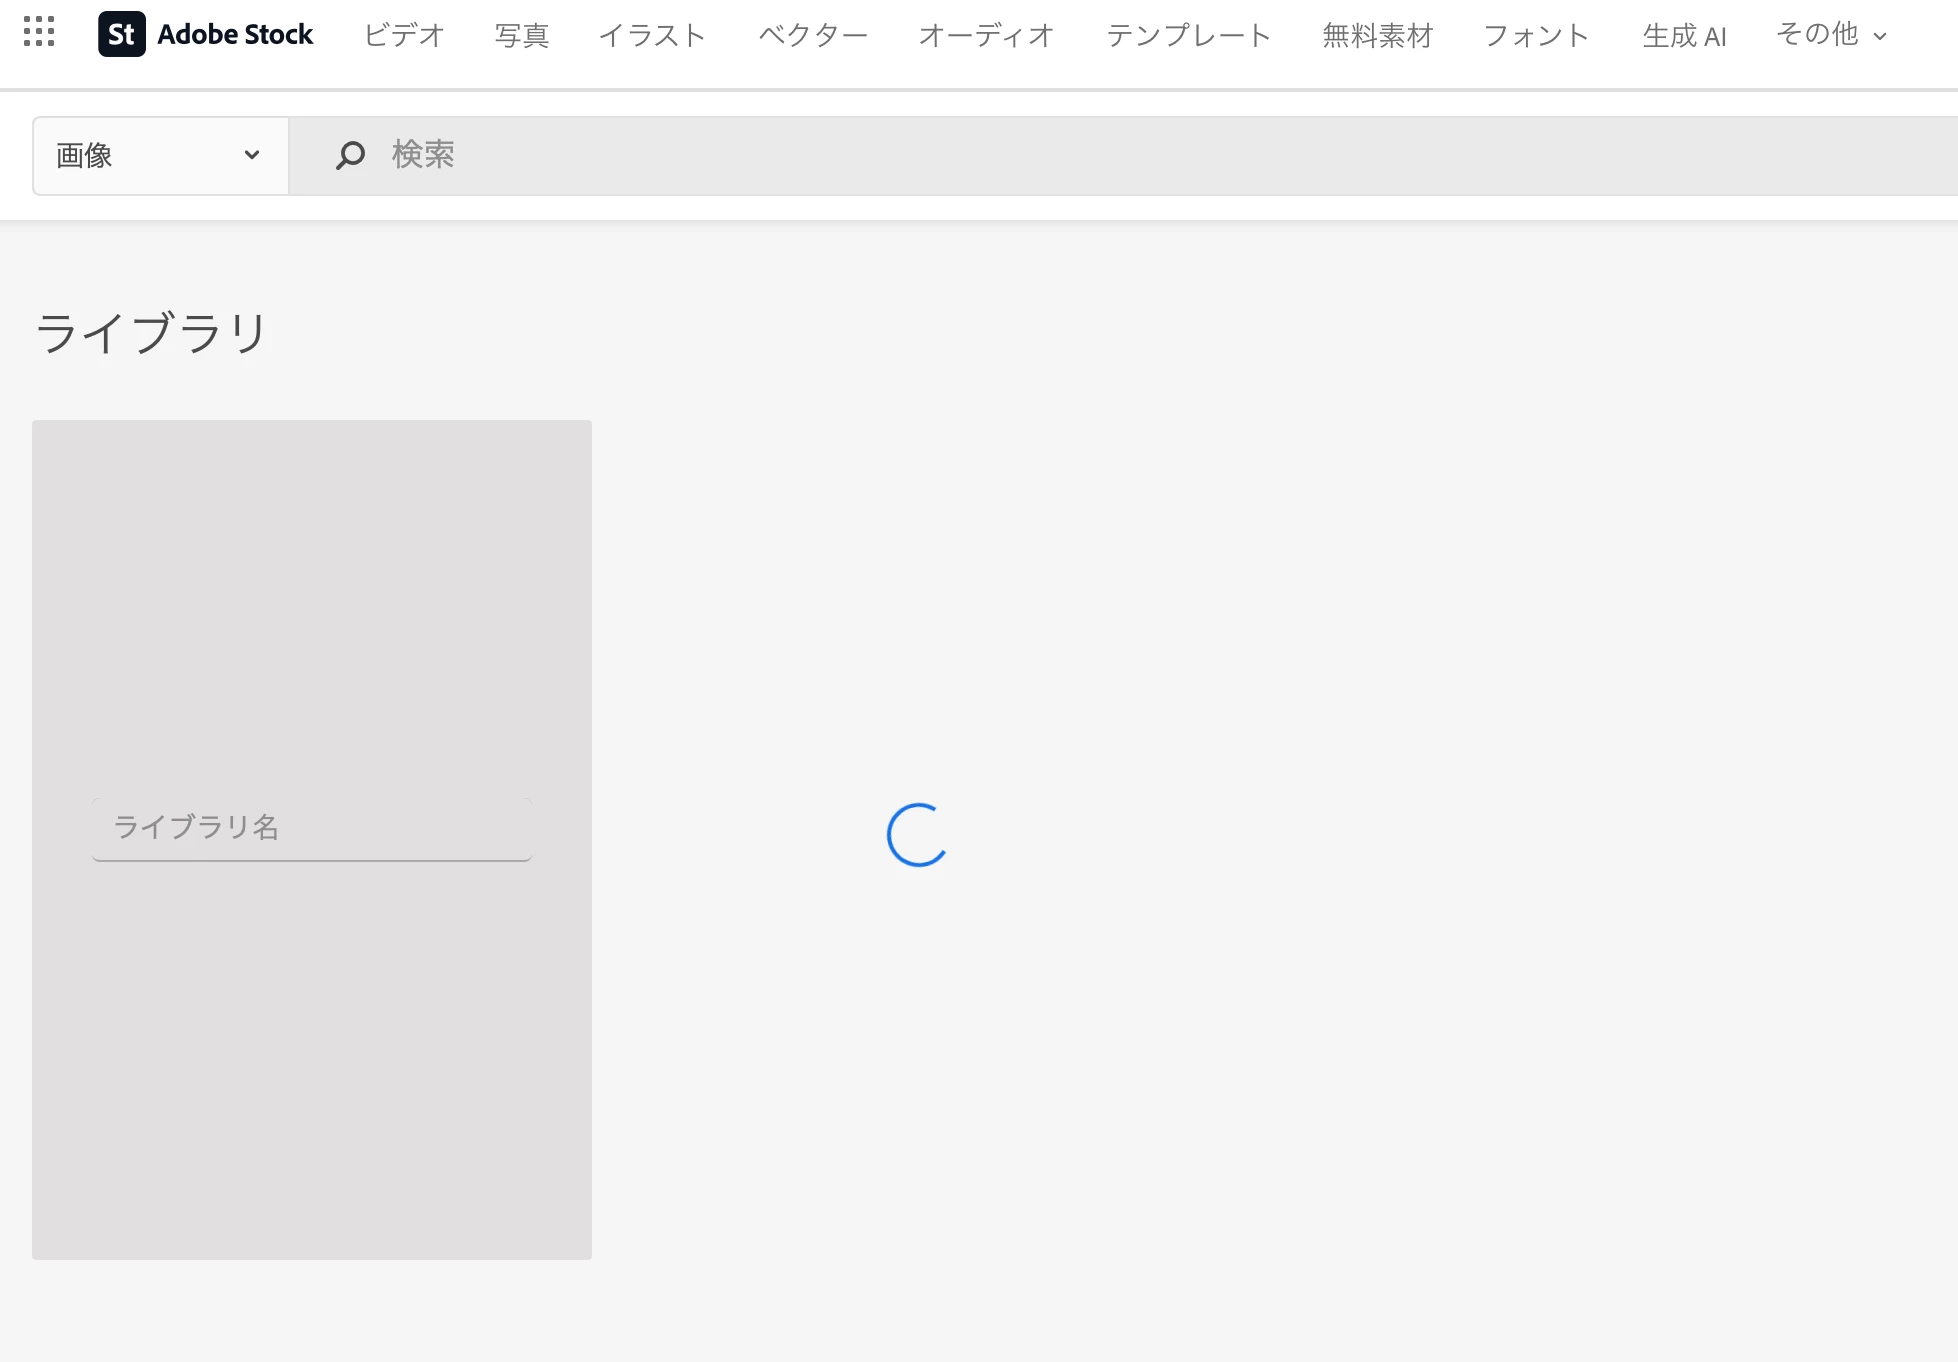The width and height of the screenshot is (1958, 1362).
Task: Go to 生成 AI page
Action: (x=1684, y=35)
